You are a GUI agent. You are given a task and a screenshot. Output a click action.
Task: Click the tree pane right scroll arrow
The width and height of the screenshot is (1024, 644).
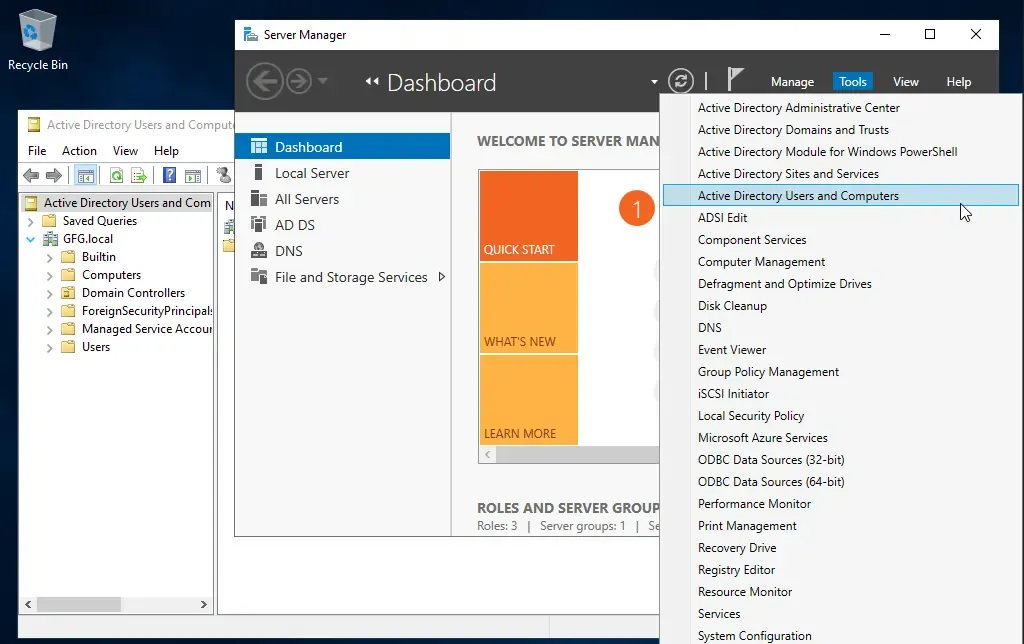(x=203, y=605)
